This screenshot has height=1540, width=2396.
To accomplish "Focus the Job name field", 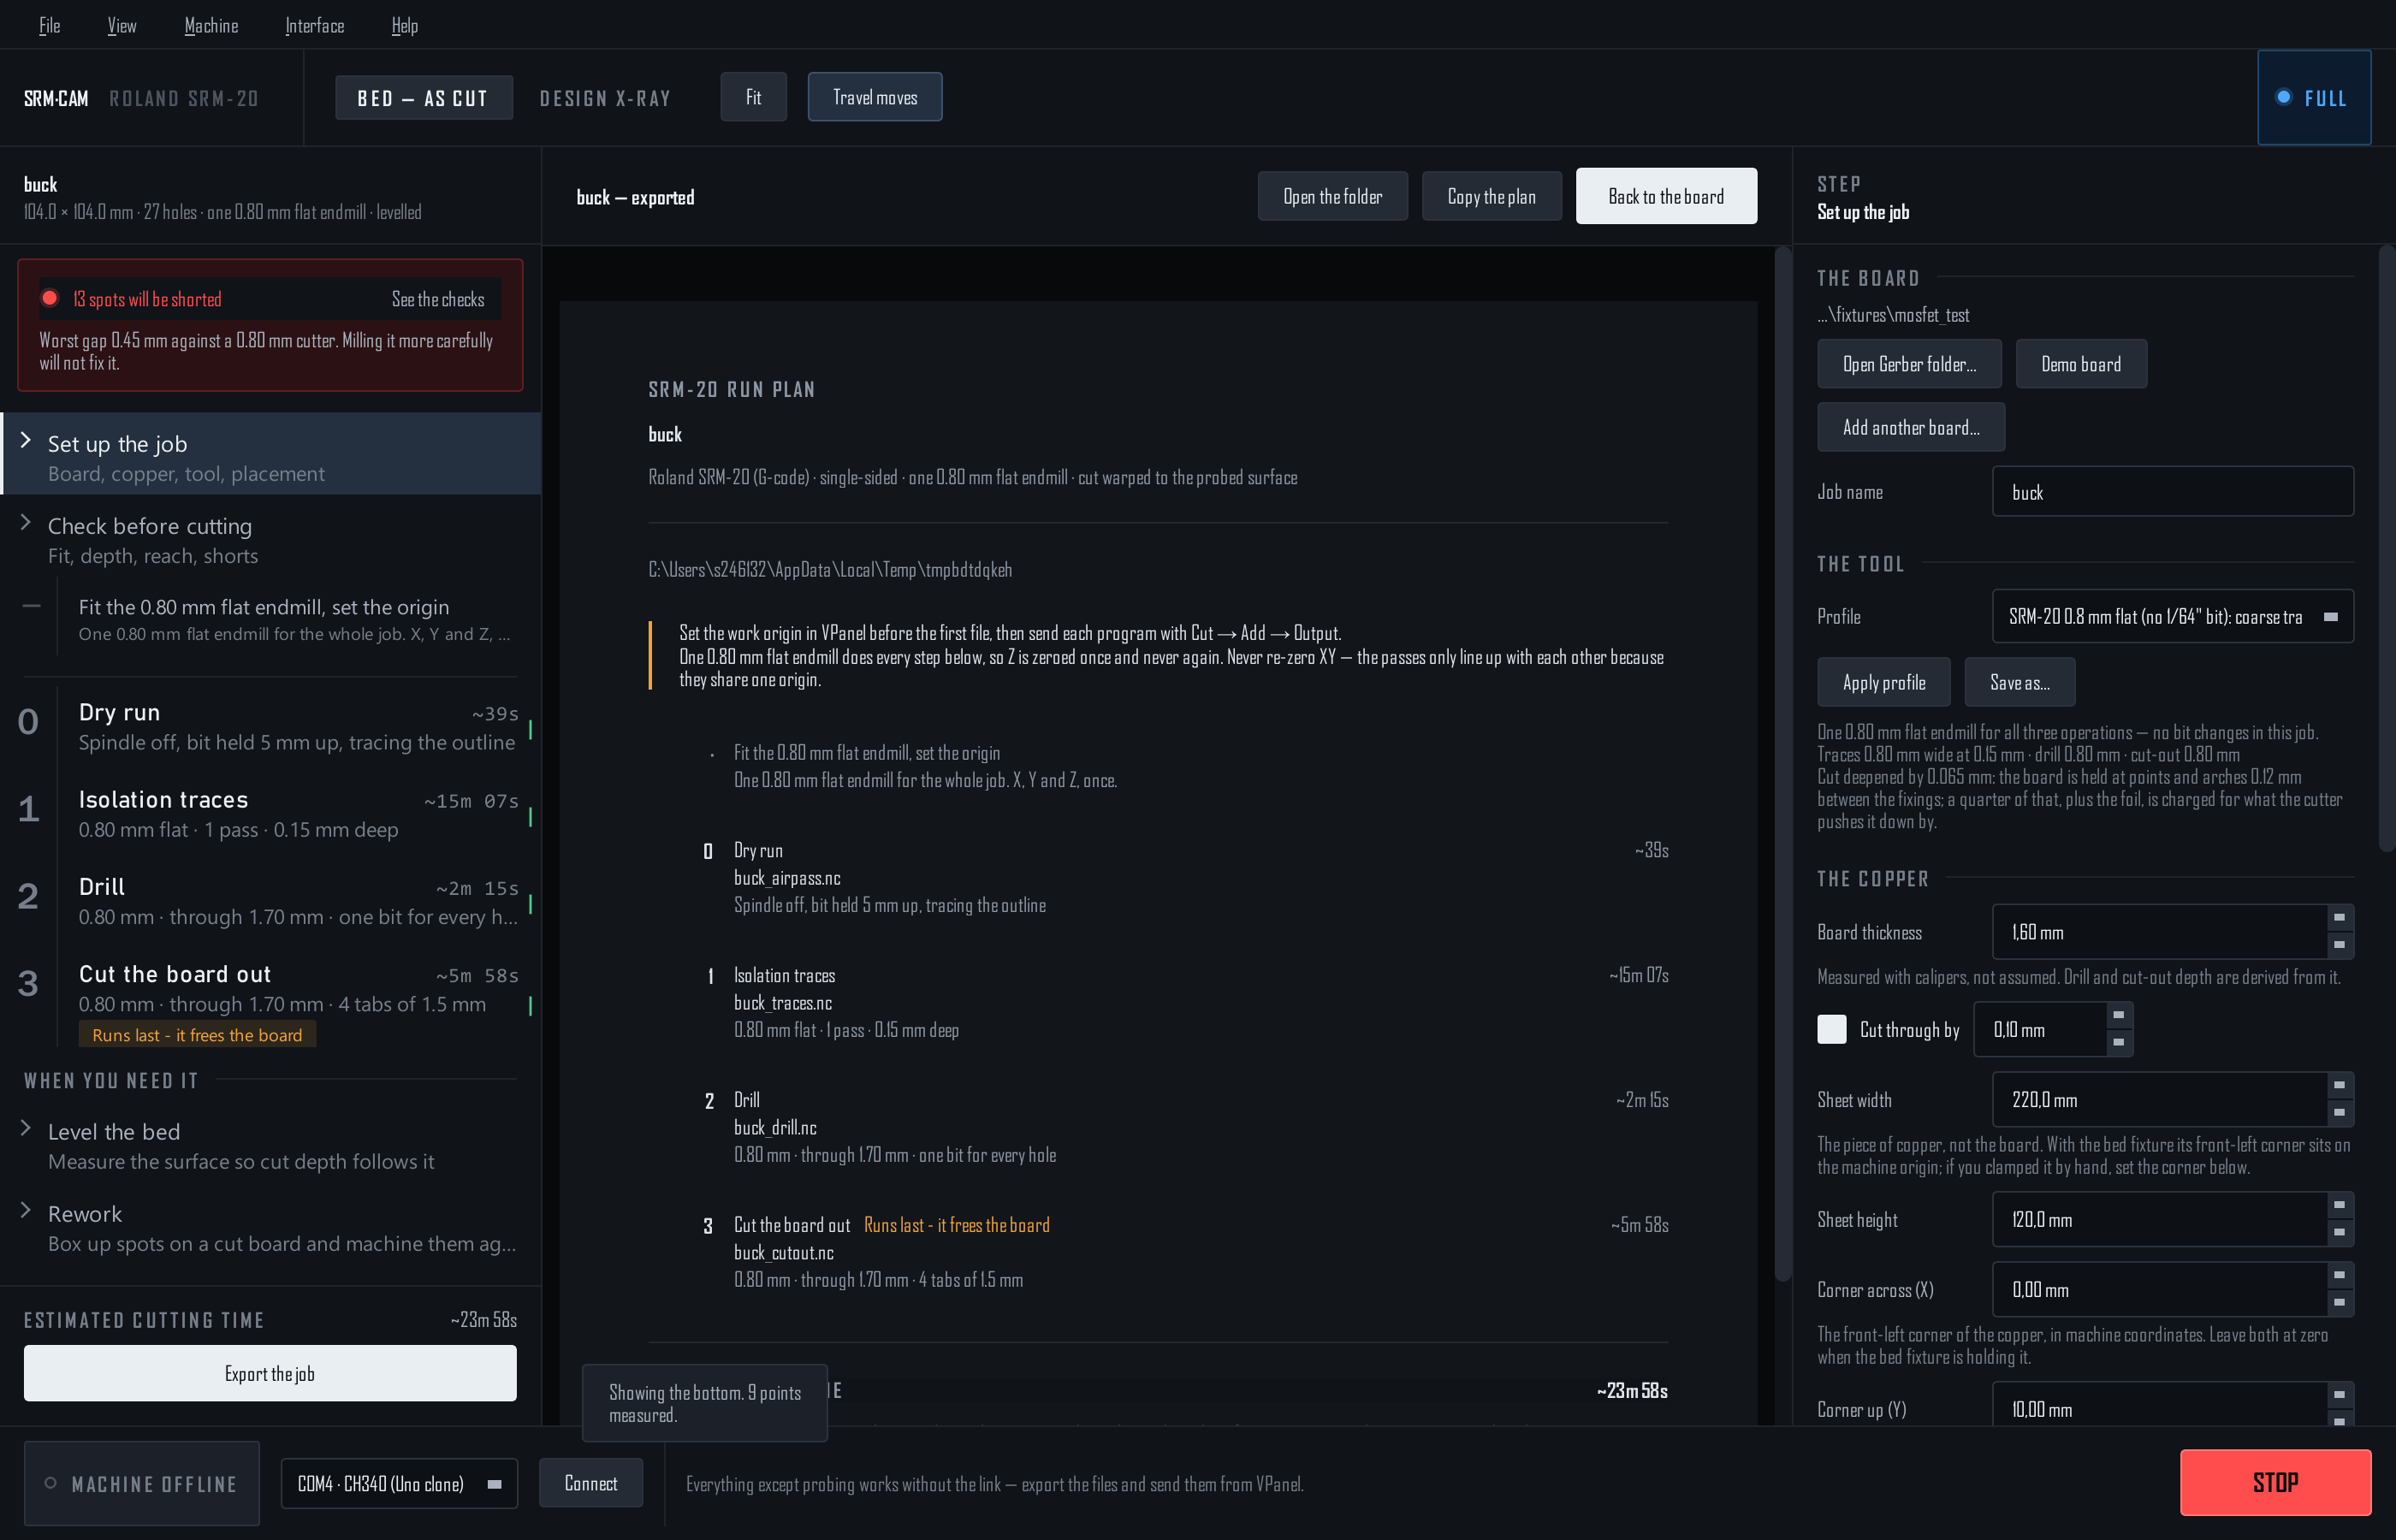I will (x=2173, y=492).
